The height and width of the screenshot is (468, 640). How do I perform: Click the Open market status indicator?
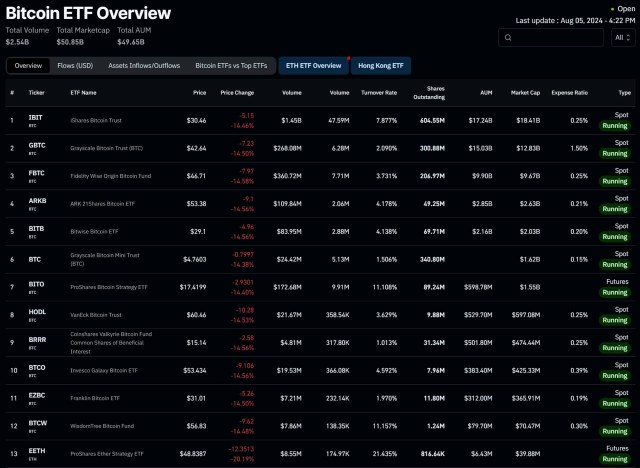pos(623,9)
